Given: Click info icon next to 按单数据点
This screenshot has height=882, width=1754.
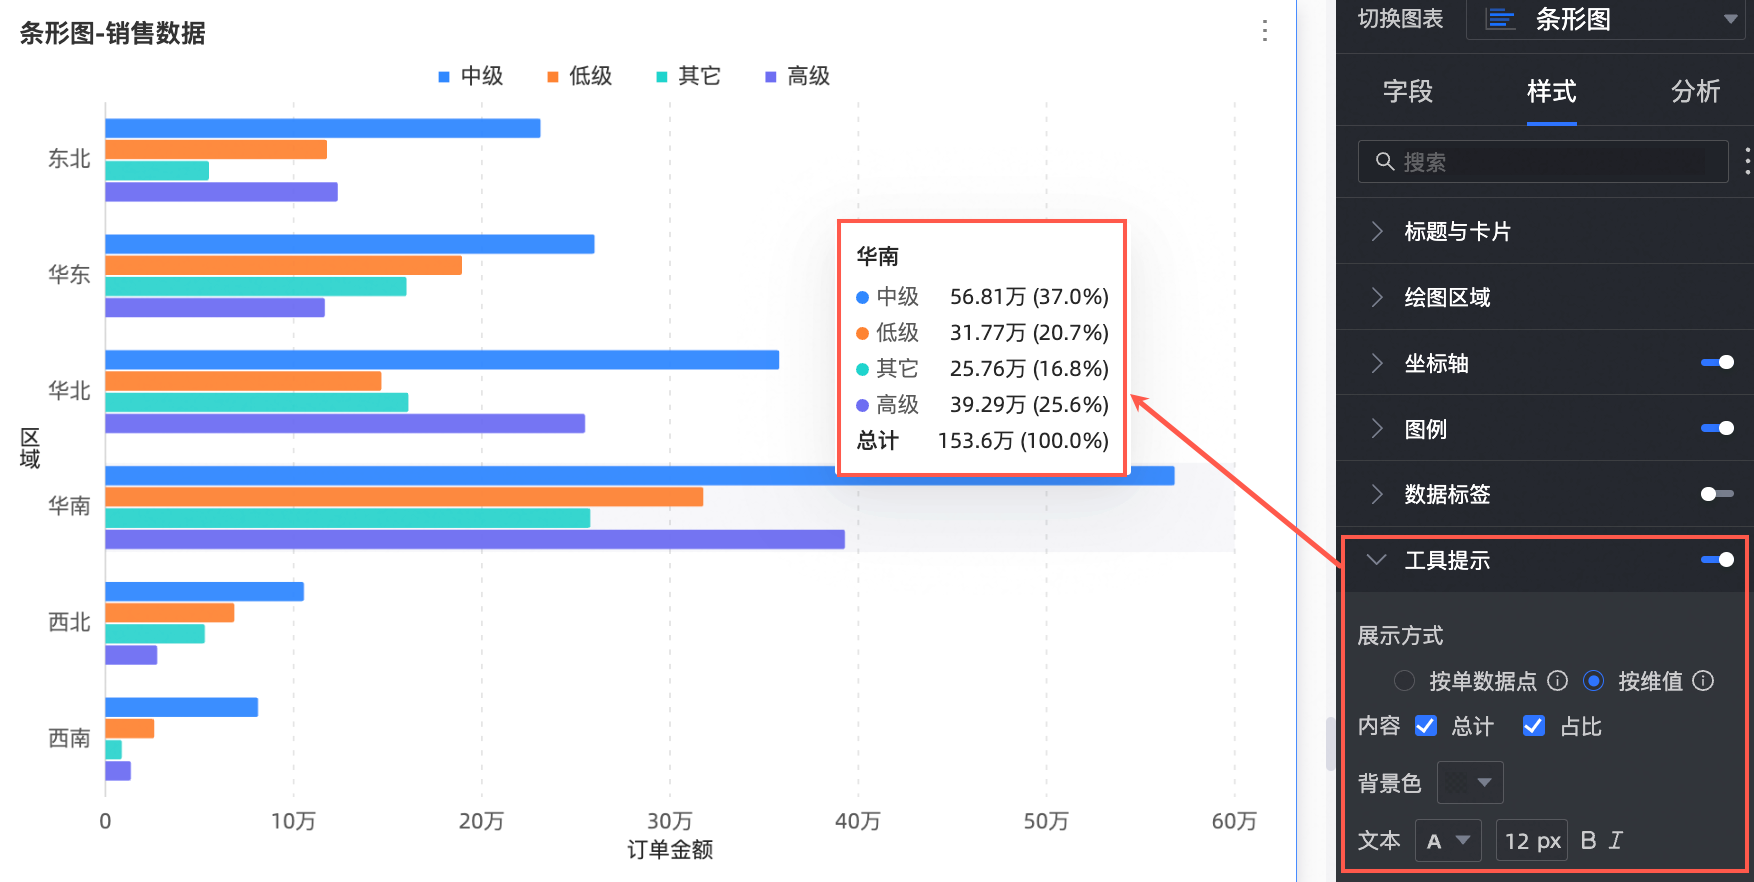Looking at the screenshot, I should click(x=1557, y=681).
